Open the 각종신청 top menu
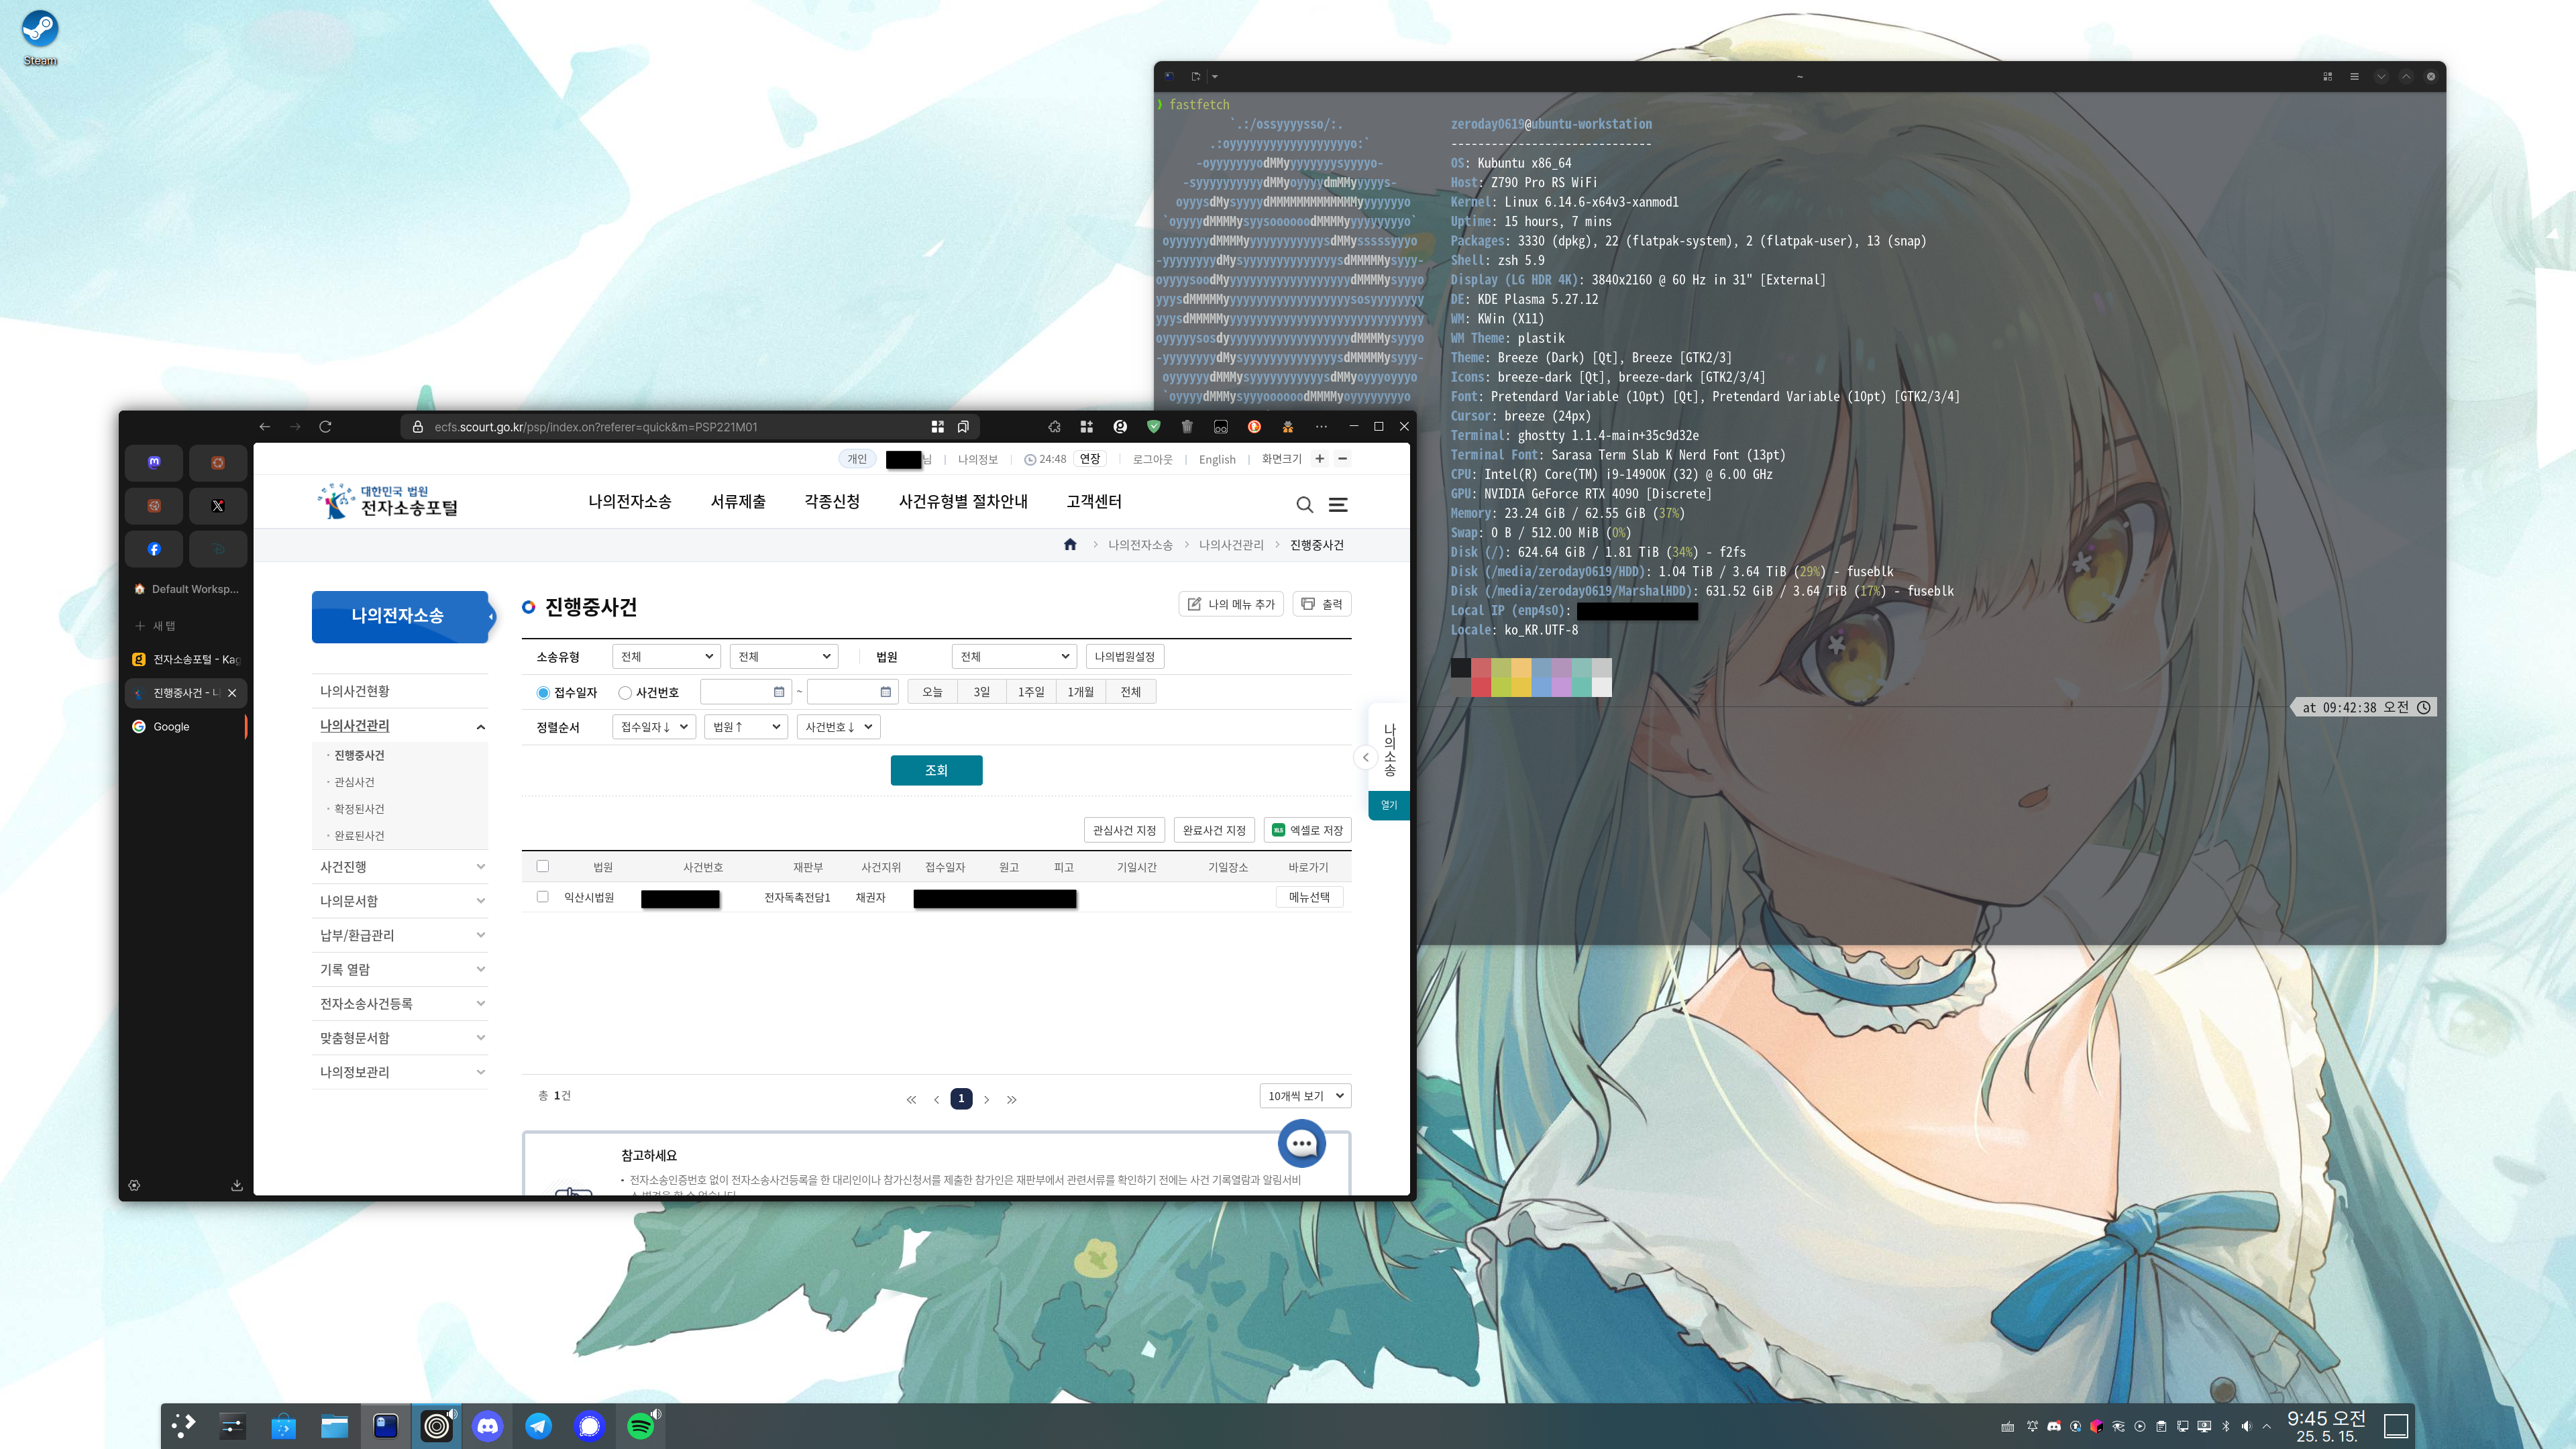The height and width of the screenshot is (1449, 2576). point(832,502)
